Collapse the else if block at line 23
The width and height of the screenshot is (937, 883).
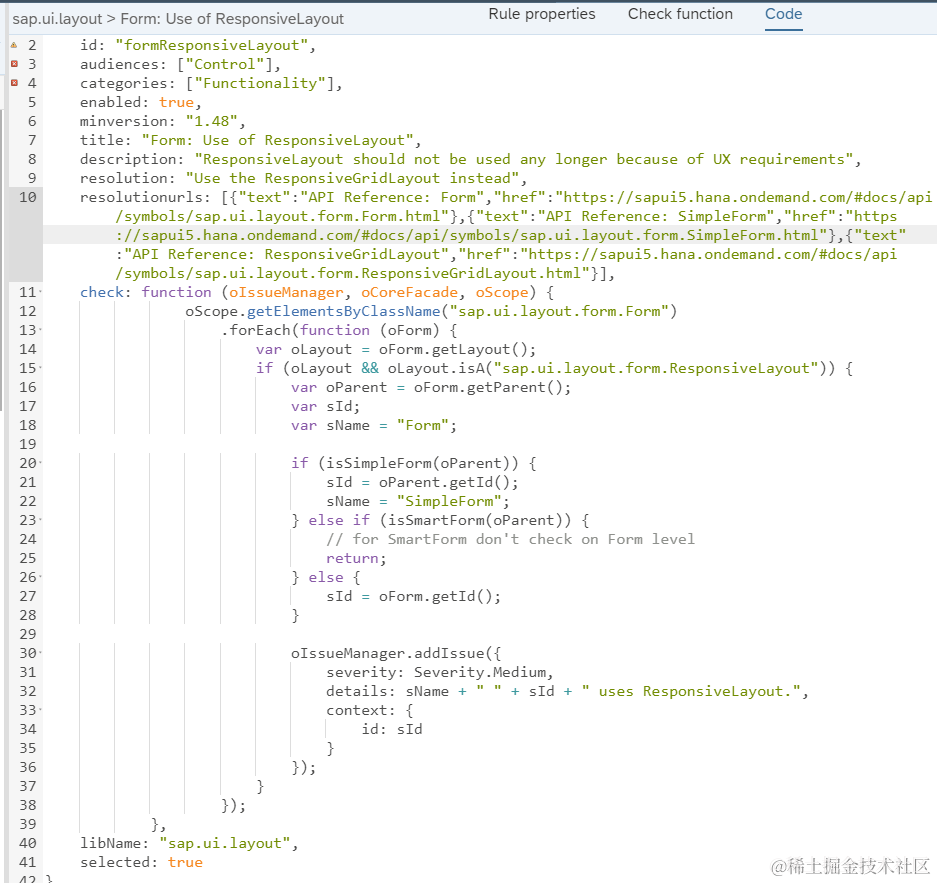[x=40, y=520]
